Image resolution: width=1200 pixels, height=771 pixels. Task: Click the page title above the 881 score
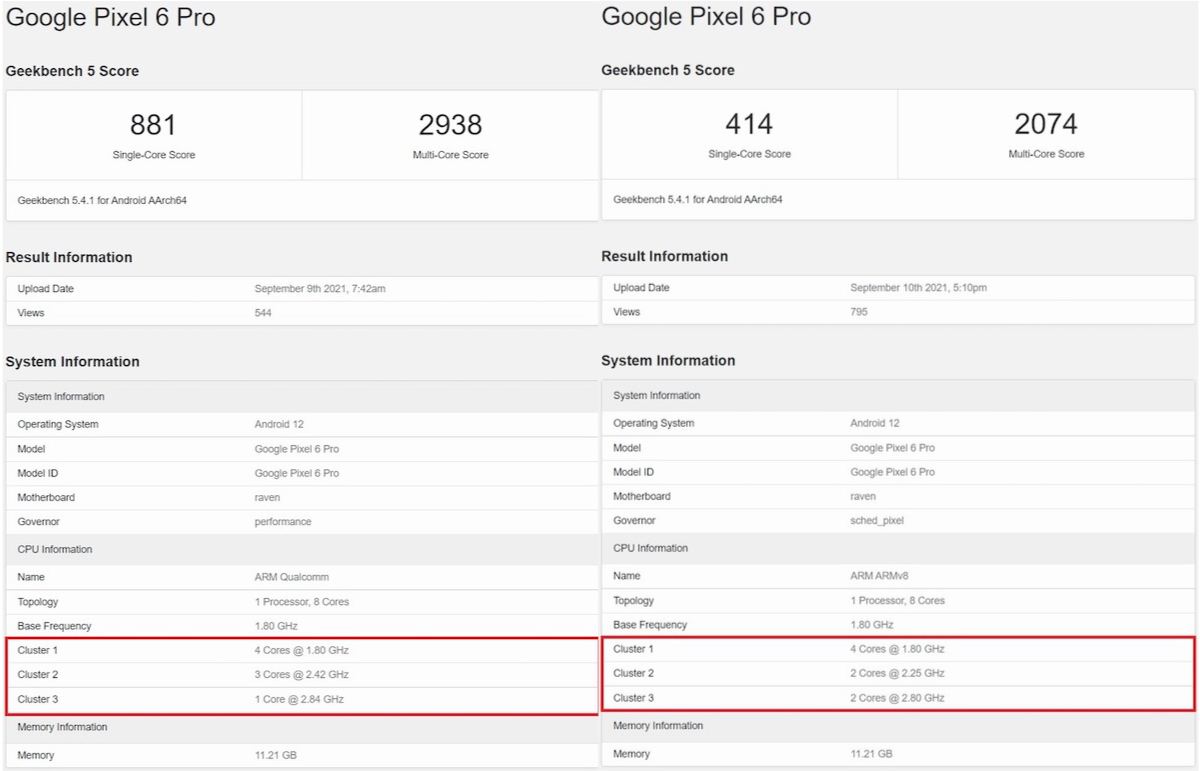tap(111, 18)
